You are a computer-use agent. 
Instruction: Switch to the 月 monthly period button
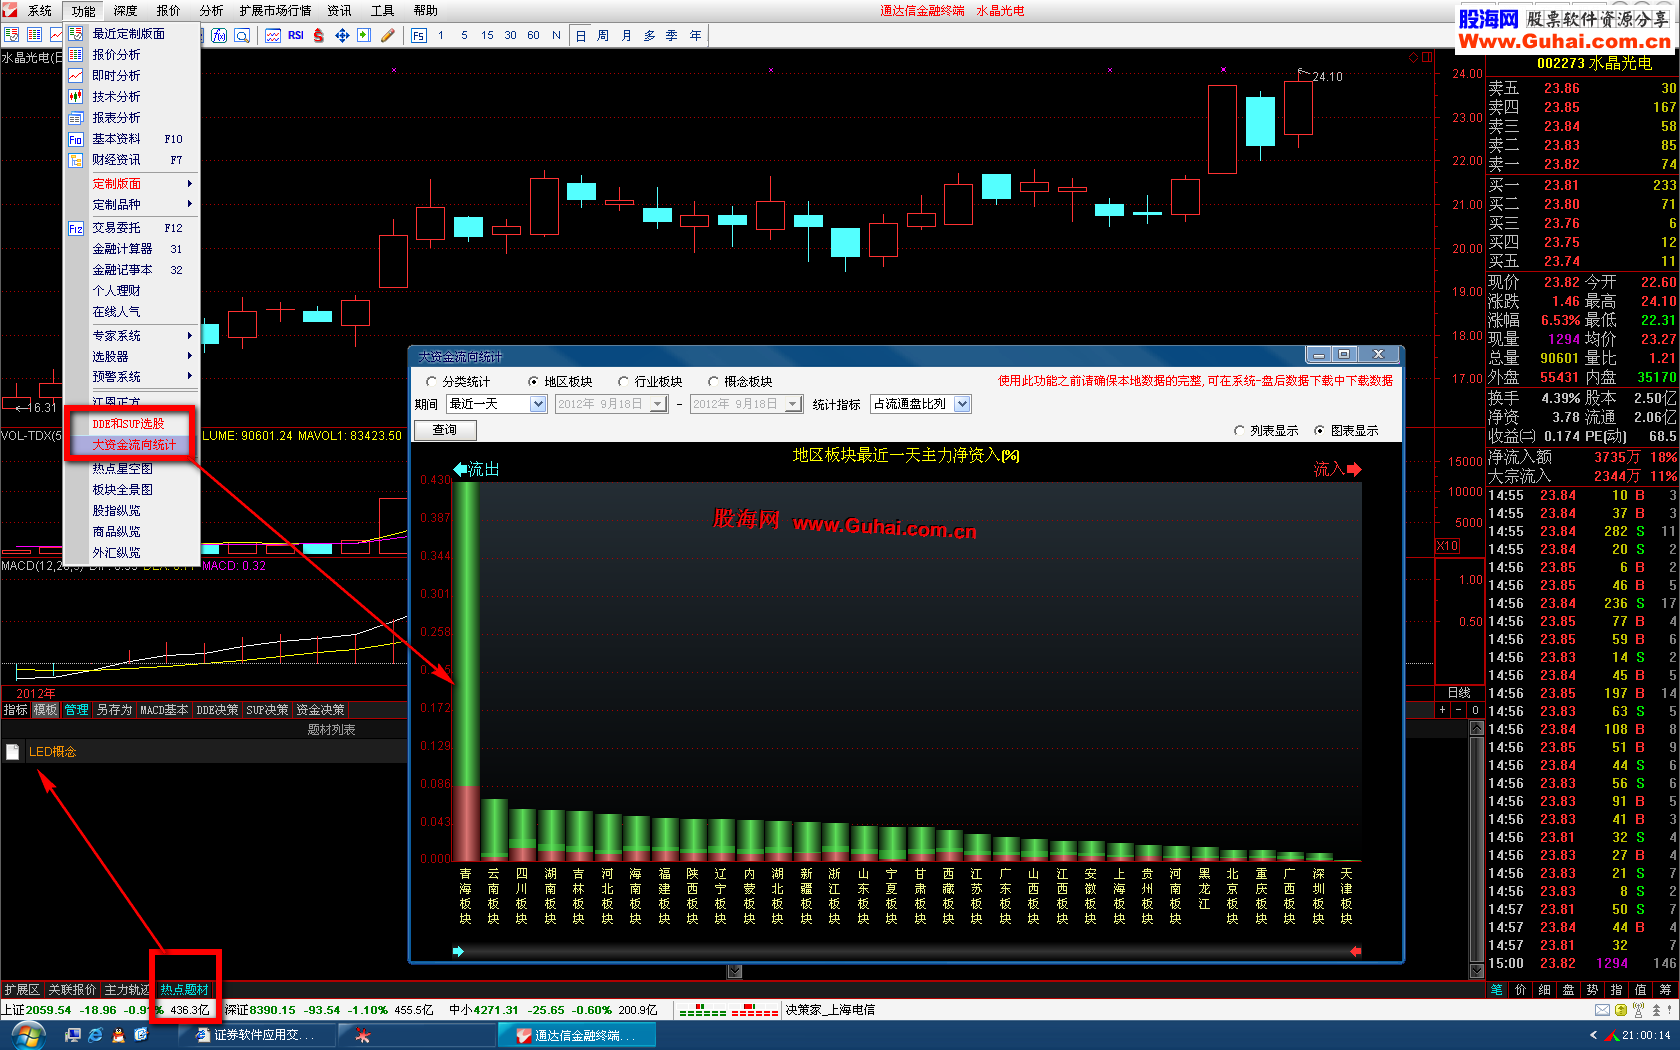(626, 35)
